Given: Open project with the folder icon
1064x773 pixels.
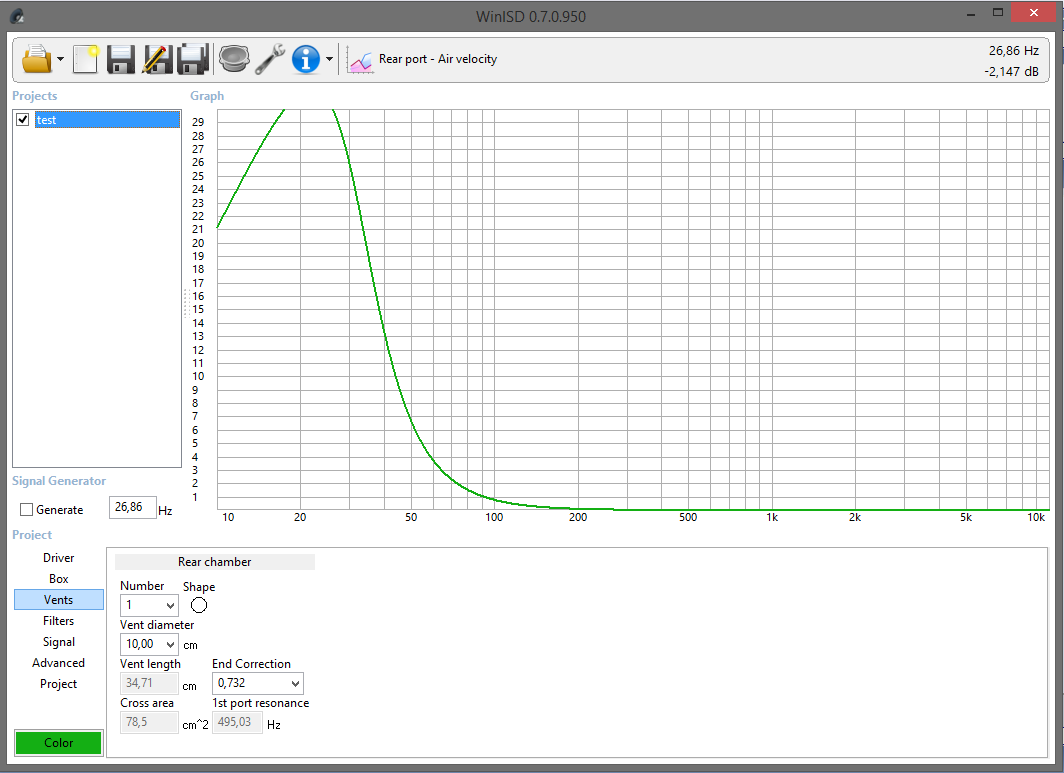Looking at the screenshot, I should coord(37,59).
